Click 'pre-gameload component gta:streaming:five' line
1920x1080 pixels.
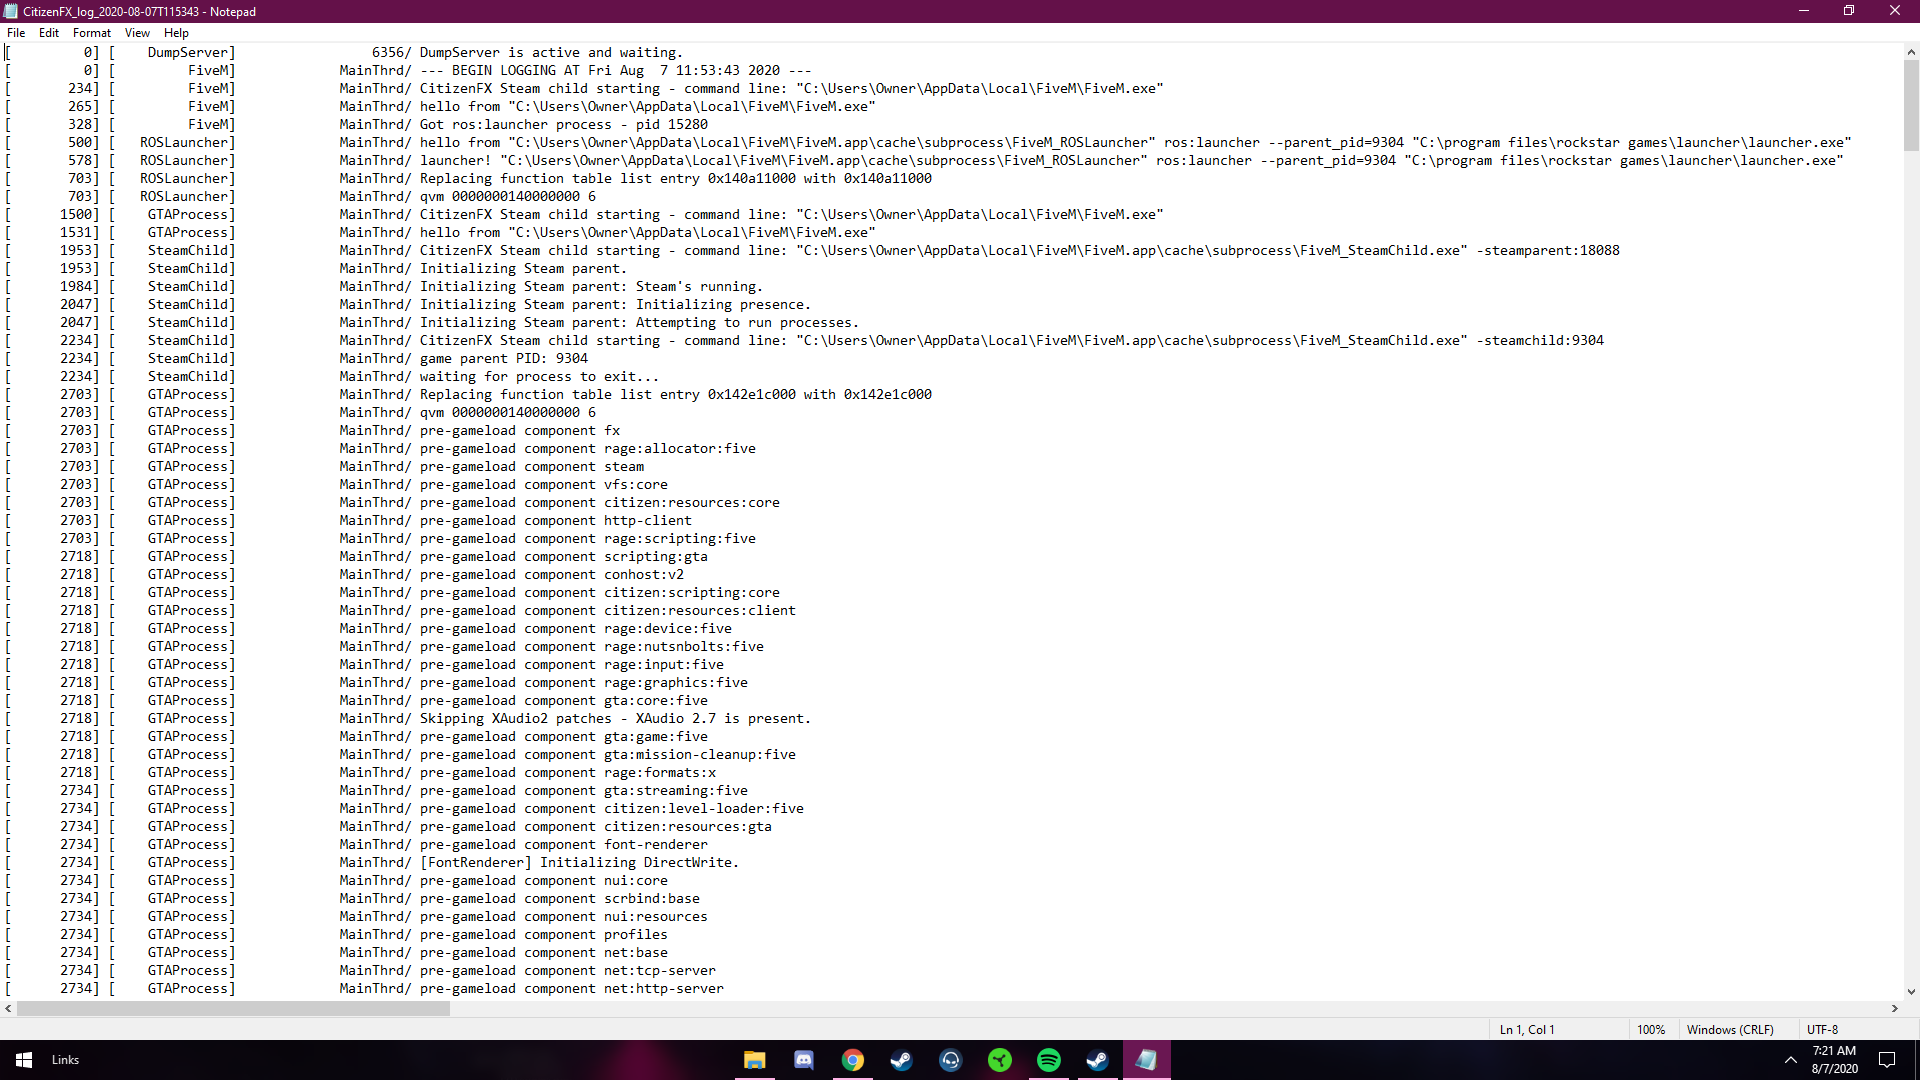[583, 791]
